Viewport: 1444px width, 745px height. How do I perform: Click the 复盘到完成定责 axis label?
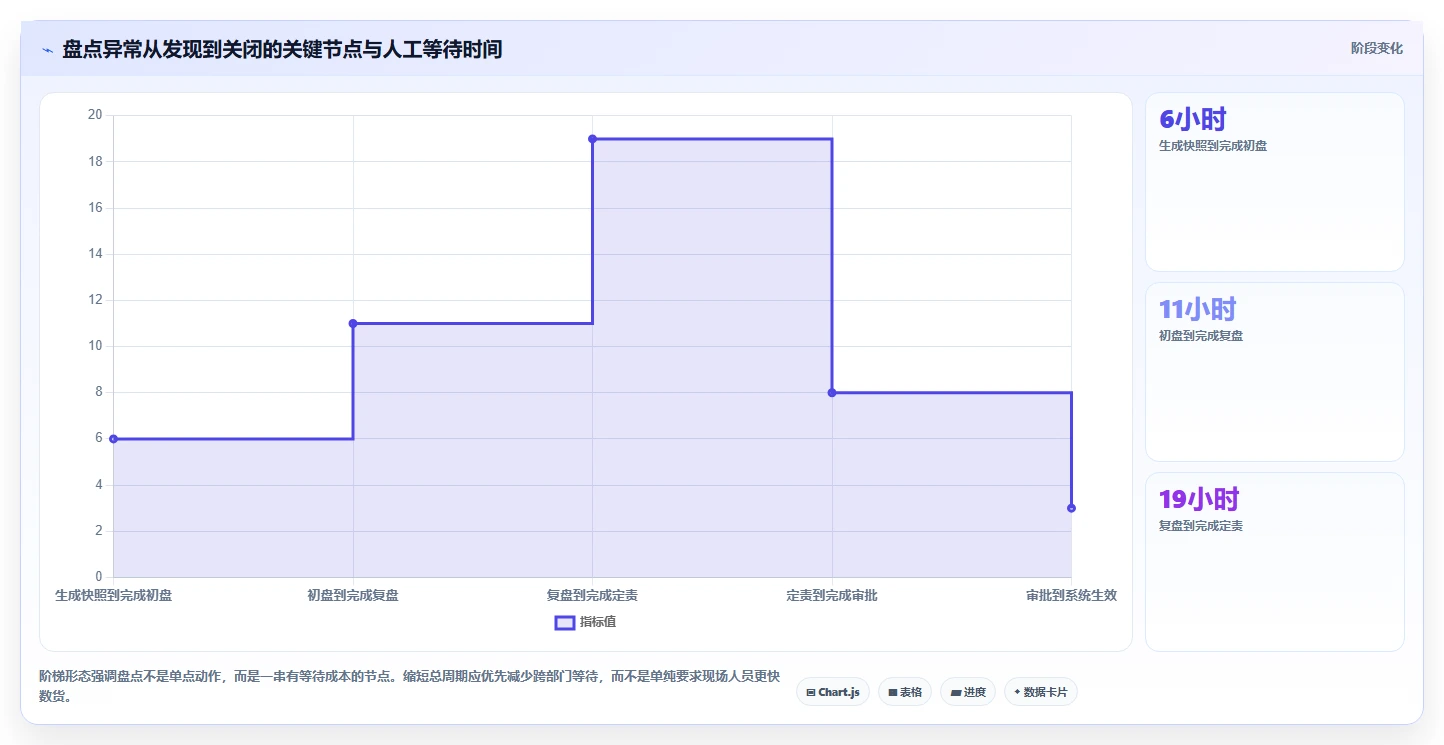[592, 595]
